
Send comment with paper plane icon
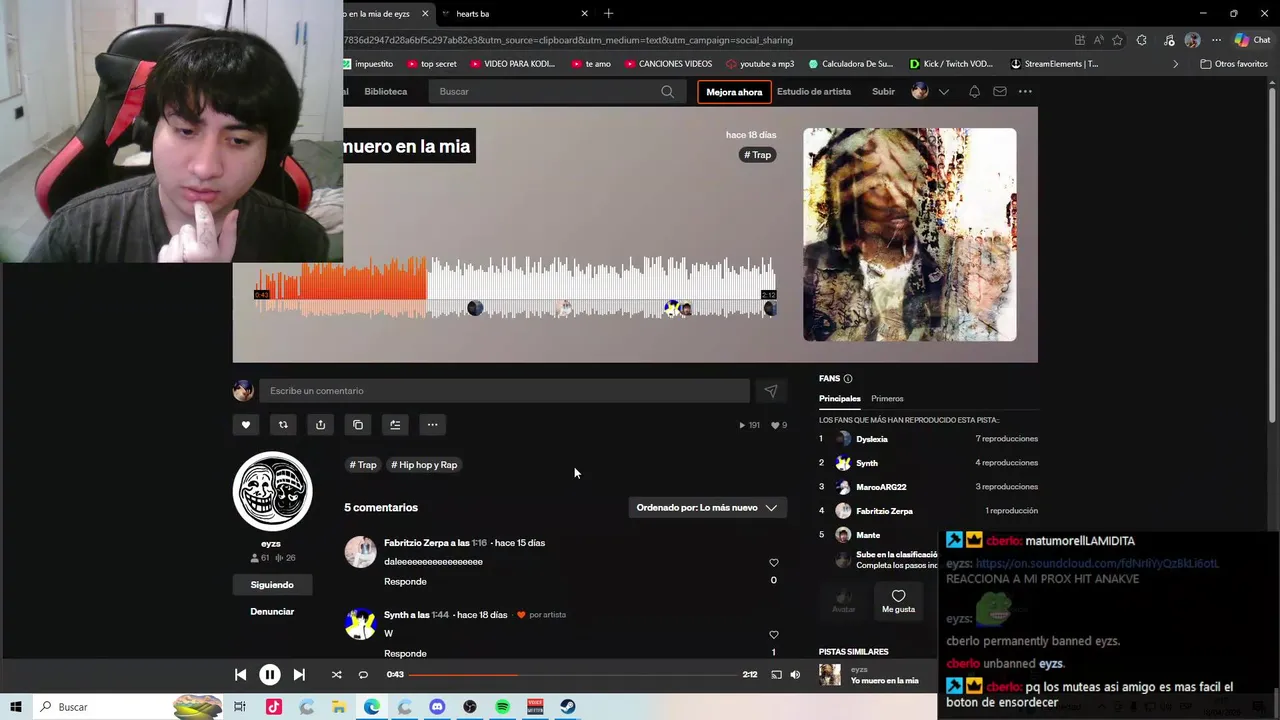[770, 391]
